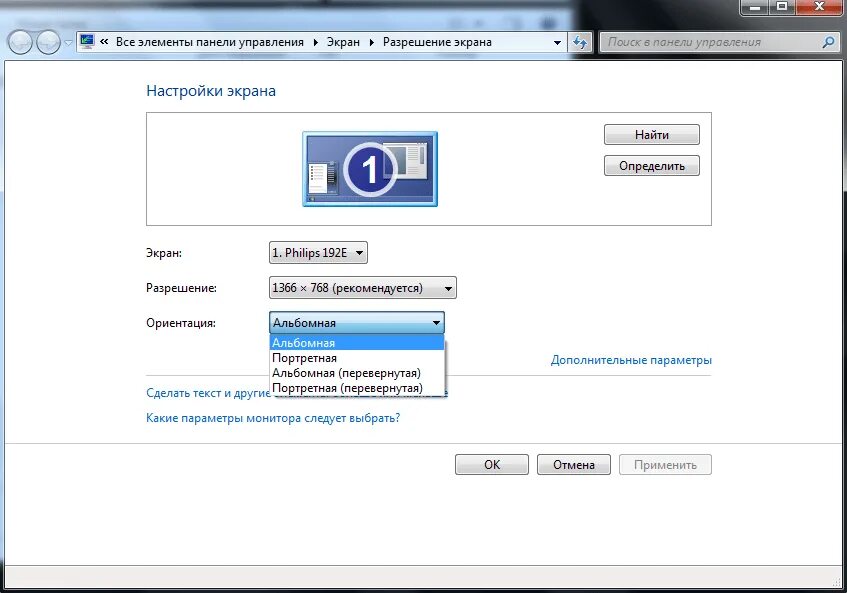Open 'Дополнительные параметры' link
Screen dimensions: 847x593
(x=631, y=360)
